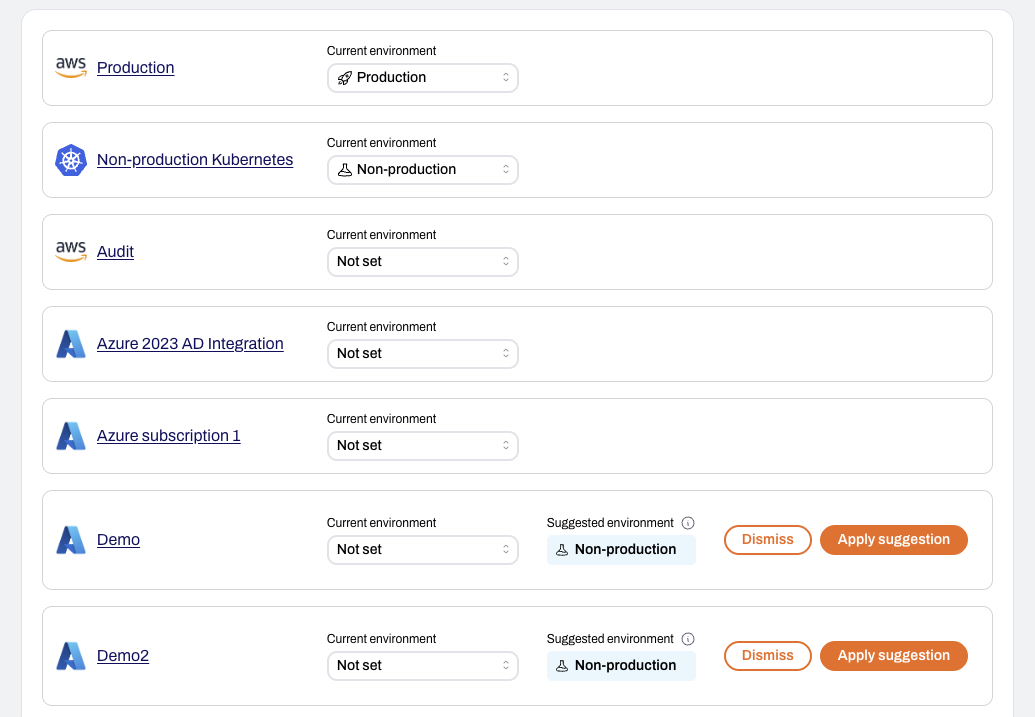The width and height of the screenshot is (1035, 717).
Task: Dismiss the environment suggestion for Demo
Action: tap(767, 539)
